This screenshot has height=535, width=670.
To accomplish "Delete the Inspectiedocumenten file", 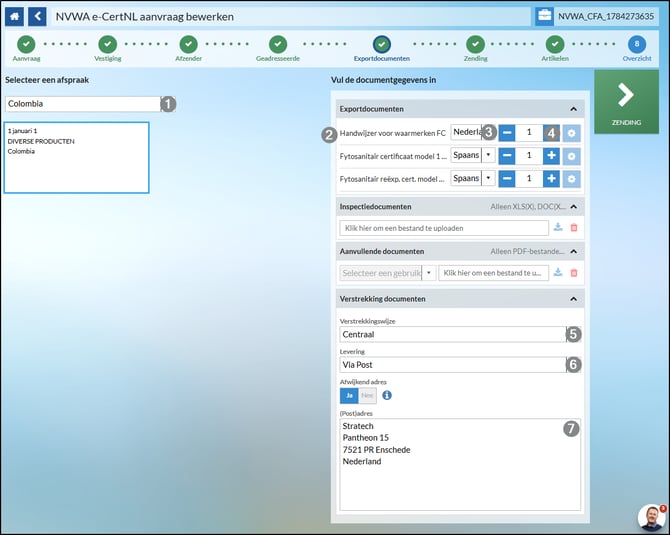I will (574, 228).
